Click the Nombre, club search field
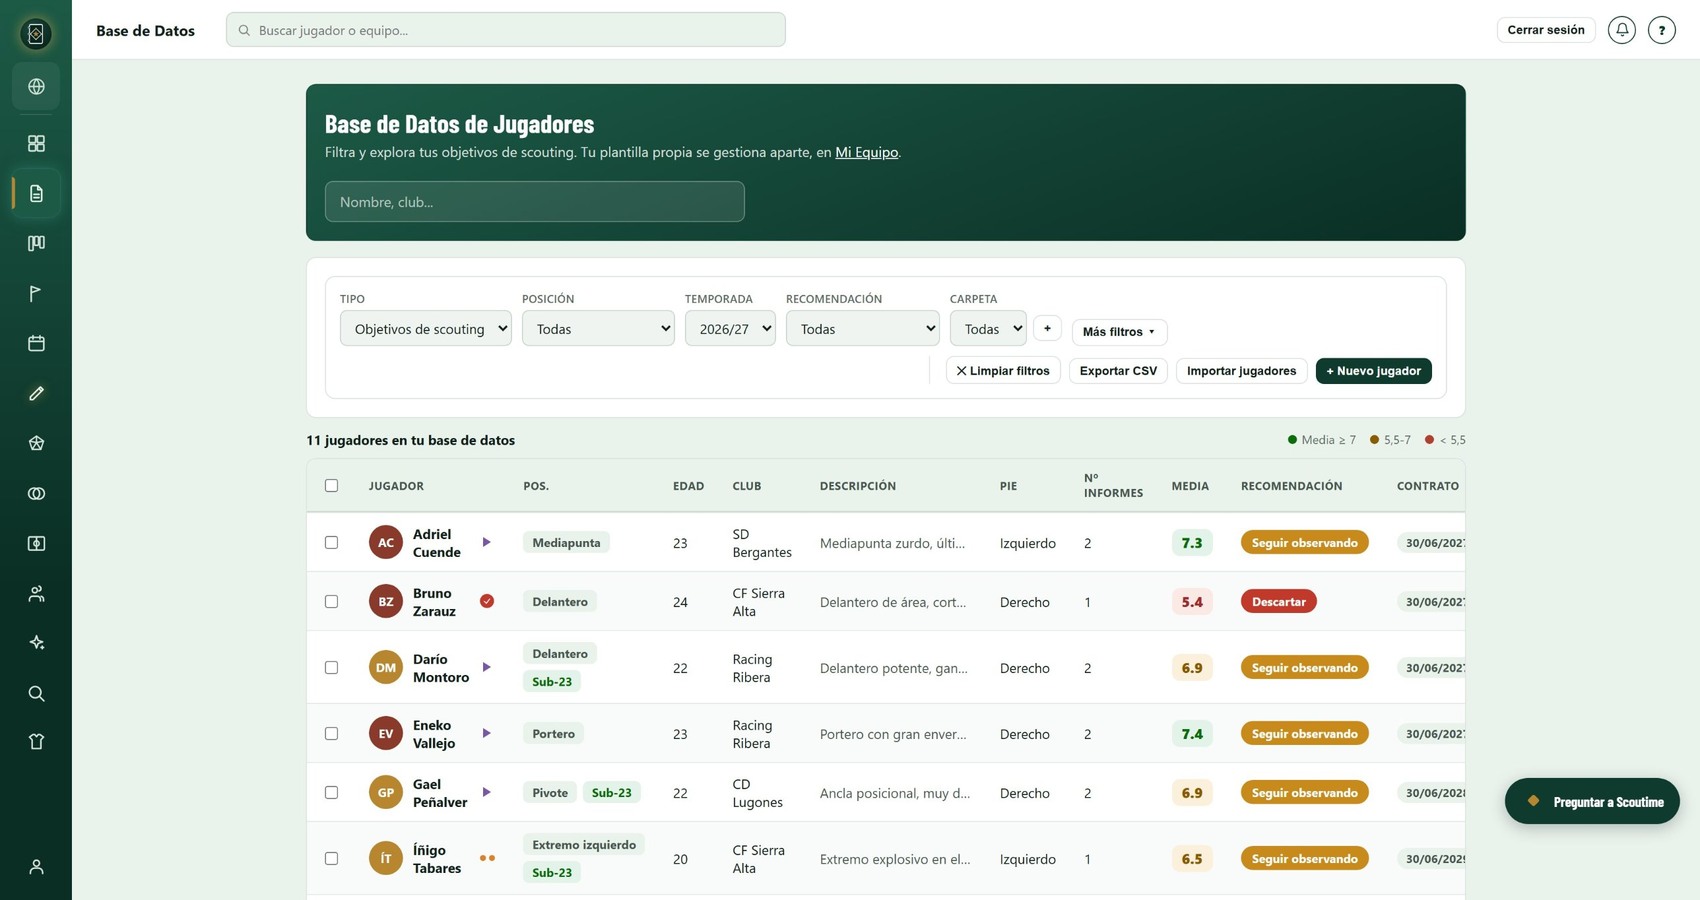This screenshot has width=1700, height=900. (x=534, y=202)
